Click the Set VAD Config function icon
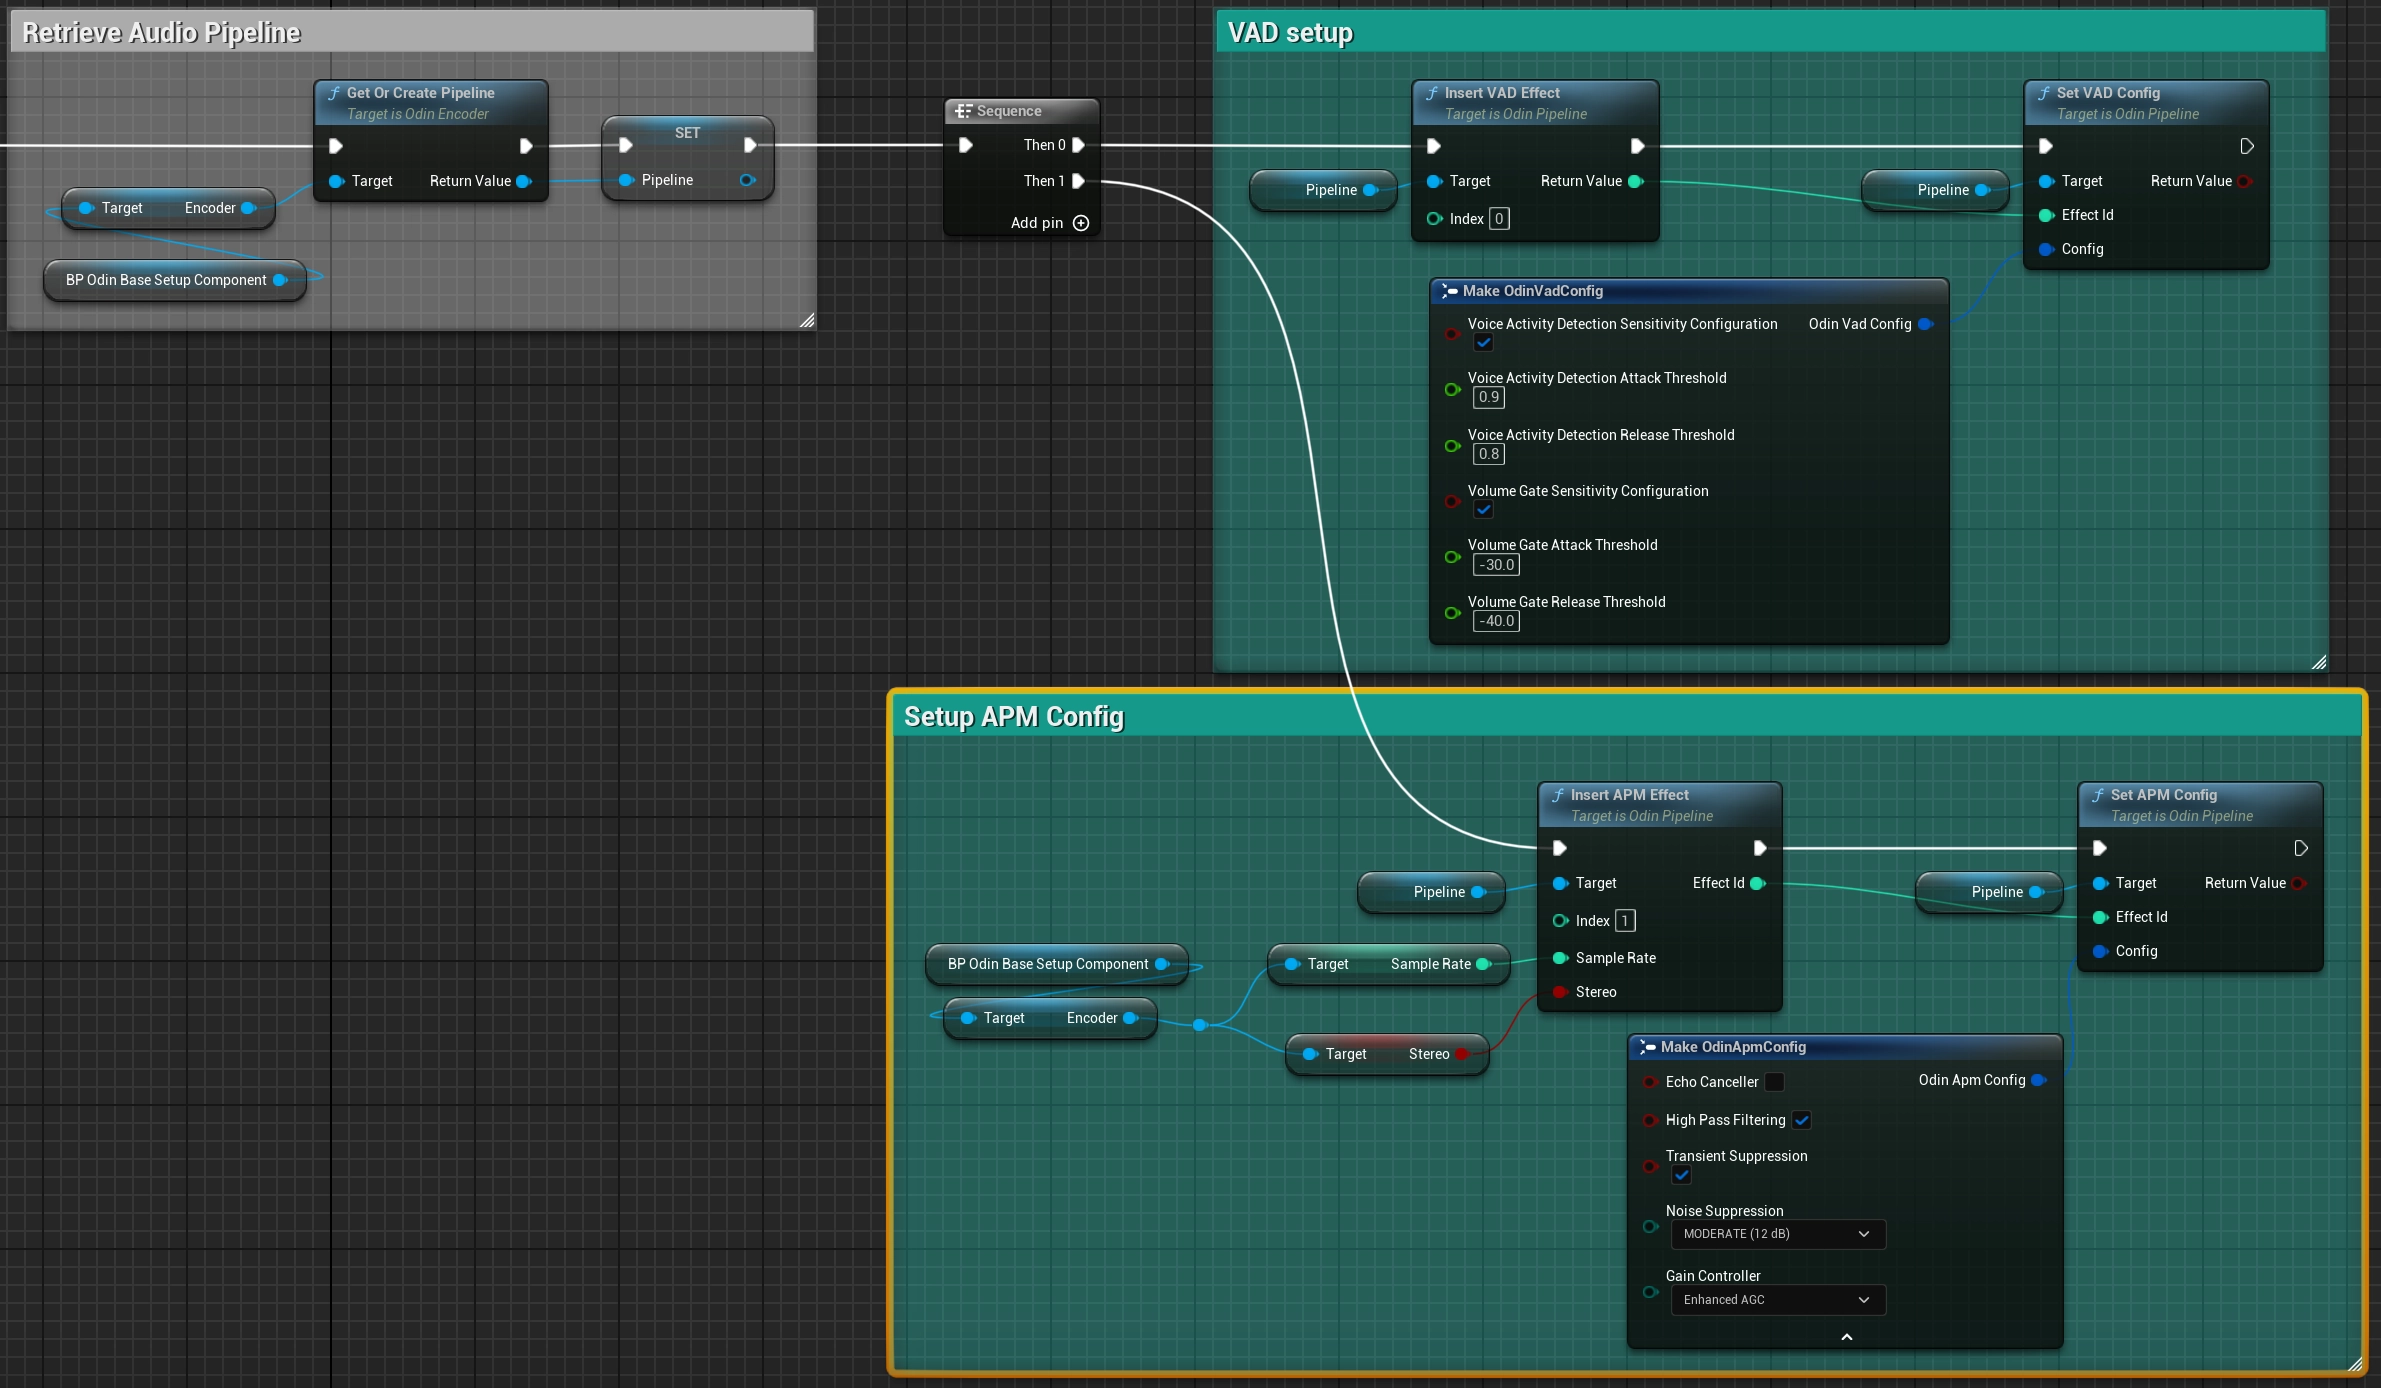The width and height of the screenshot is (2381, 1388). point(2046,92)
